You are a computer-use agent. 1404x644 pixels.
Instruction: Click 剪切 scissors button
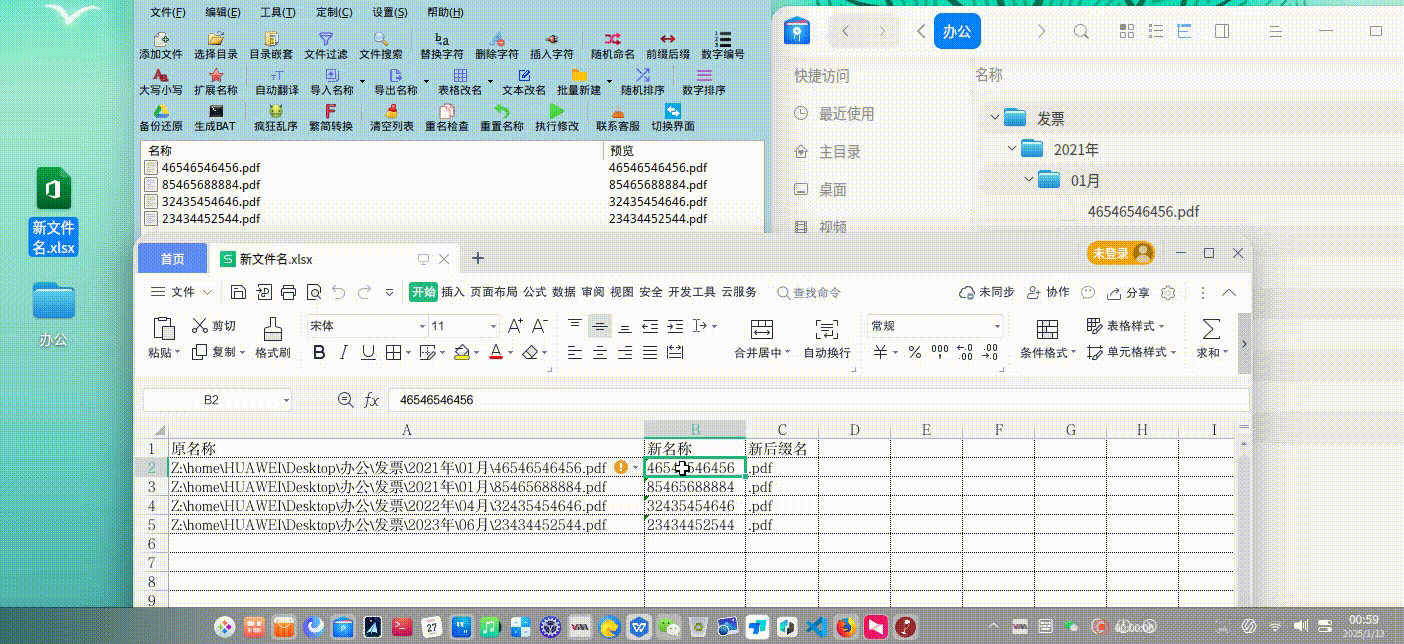pyautogui.click(x=213, y=326)
